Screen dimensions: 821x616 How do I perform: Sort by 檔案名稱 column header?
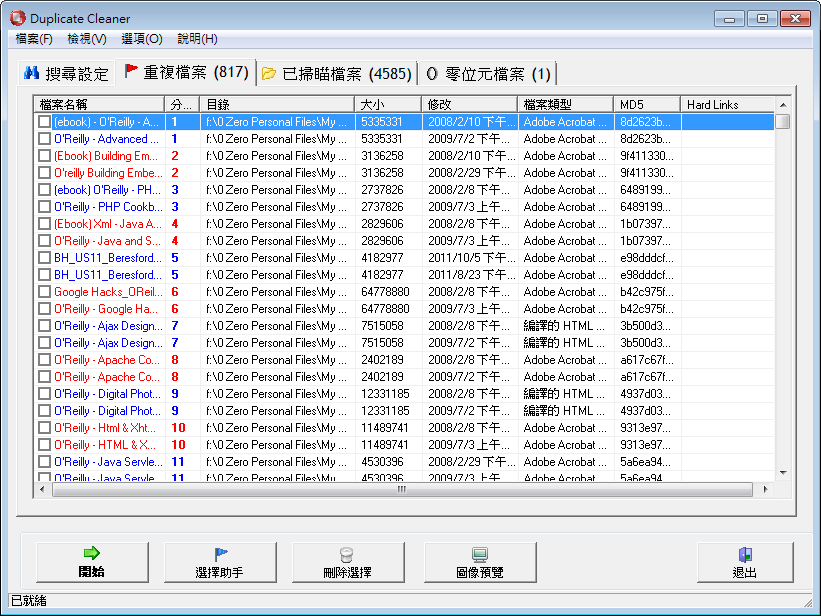(99, 104)
